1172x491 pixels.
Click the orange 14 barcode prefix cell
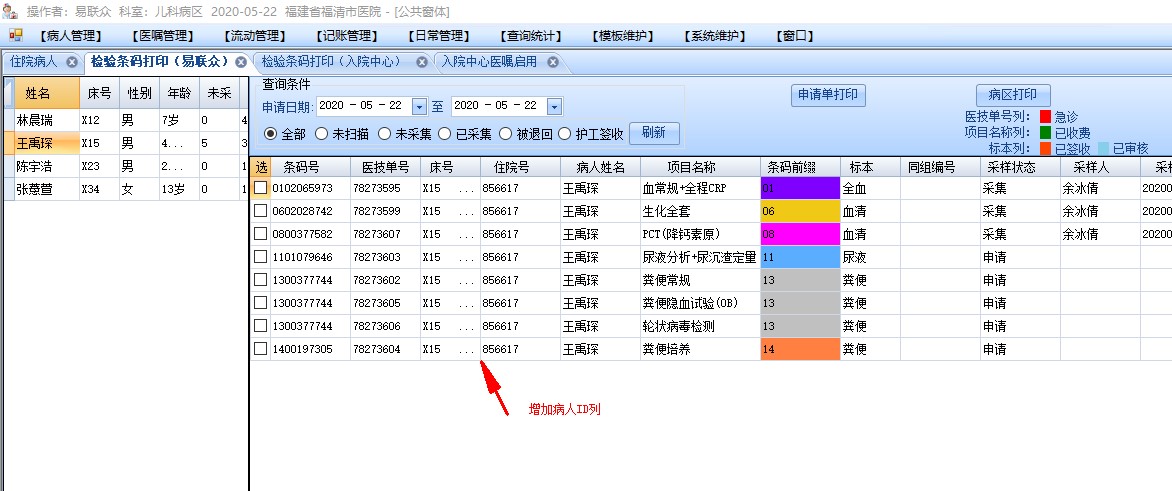click(801, 349)
